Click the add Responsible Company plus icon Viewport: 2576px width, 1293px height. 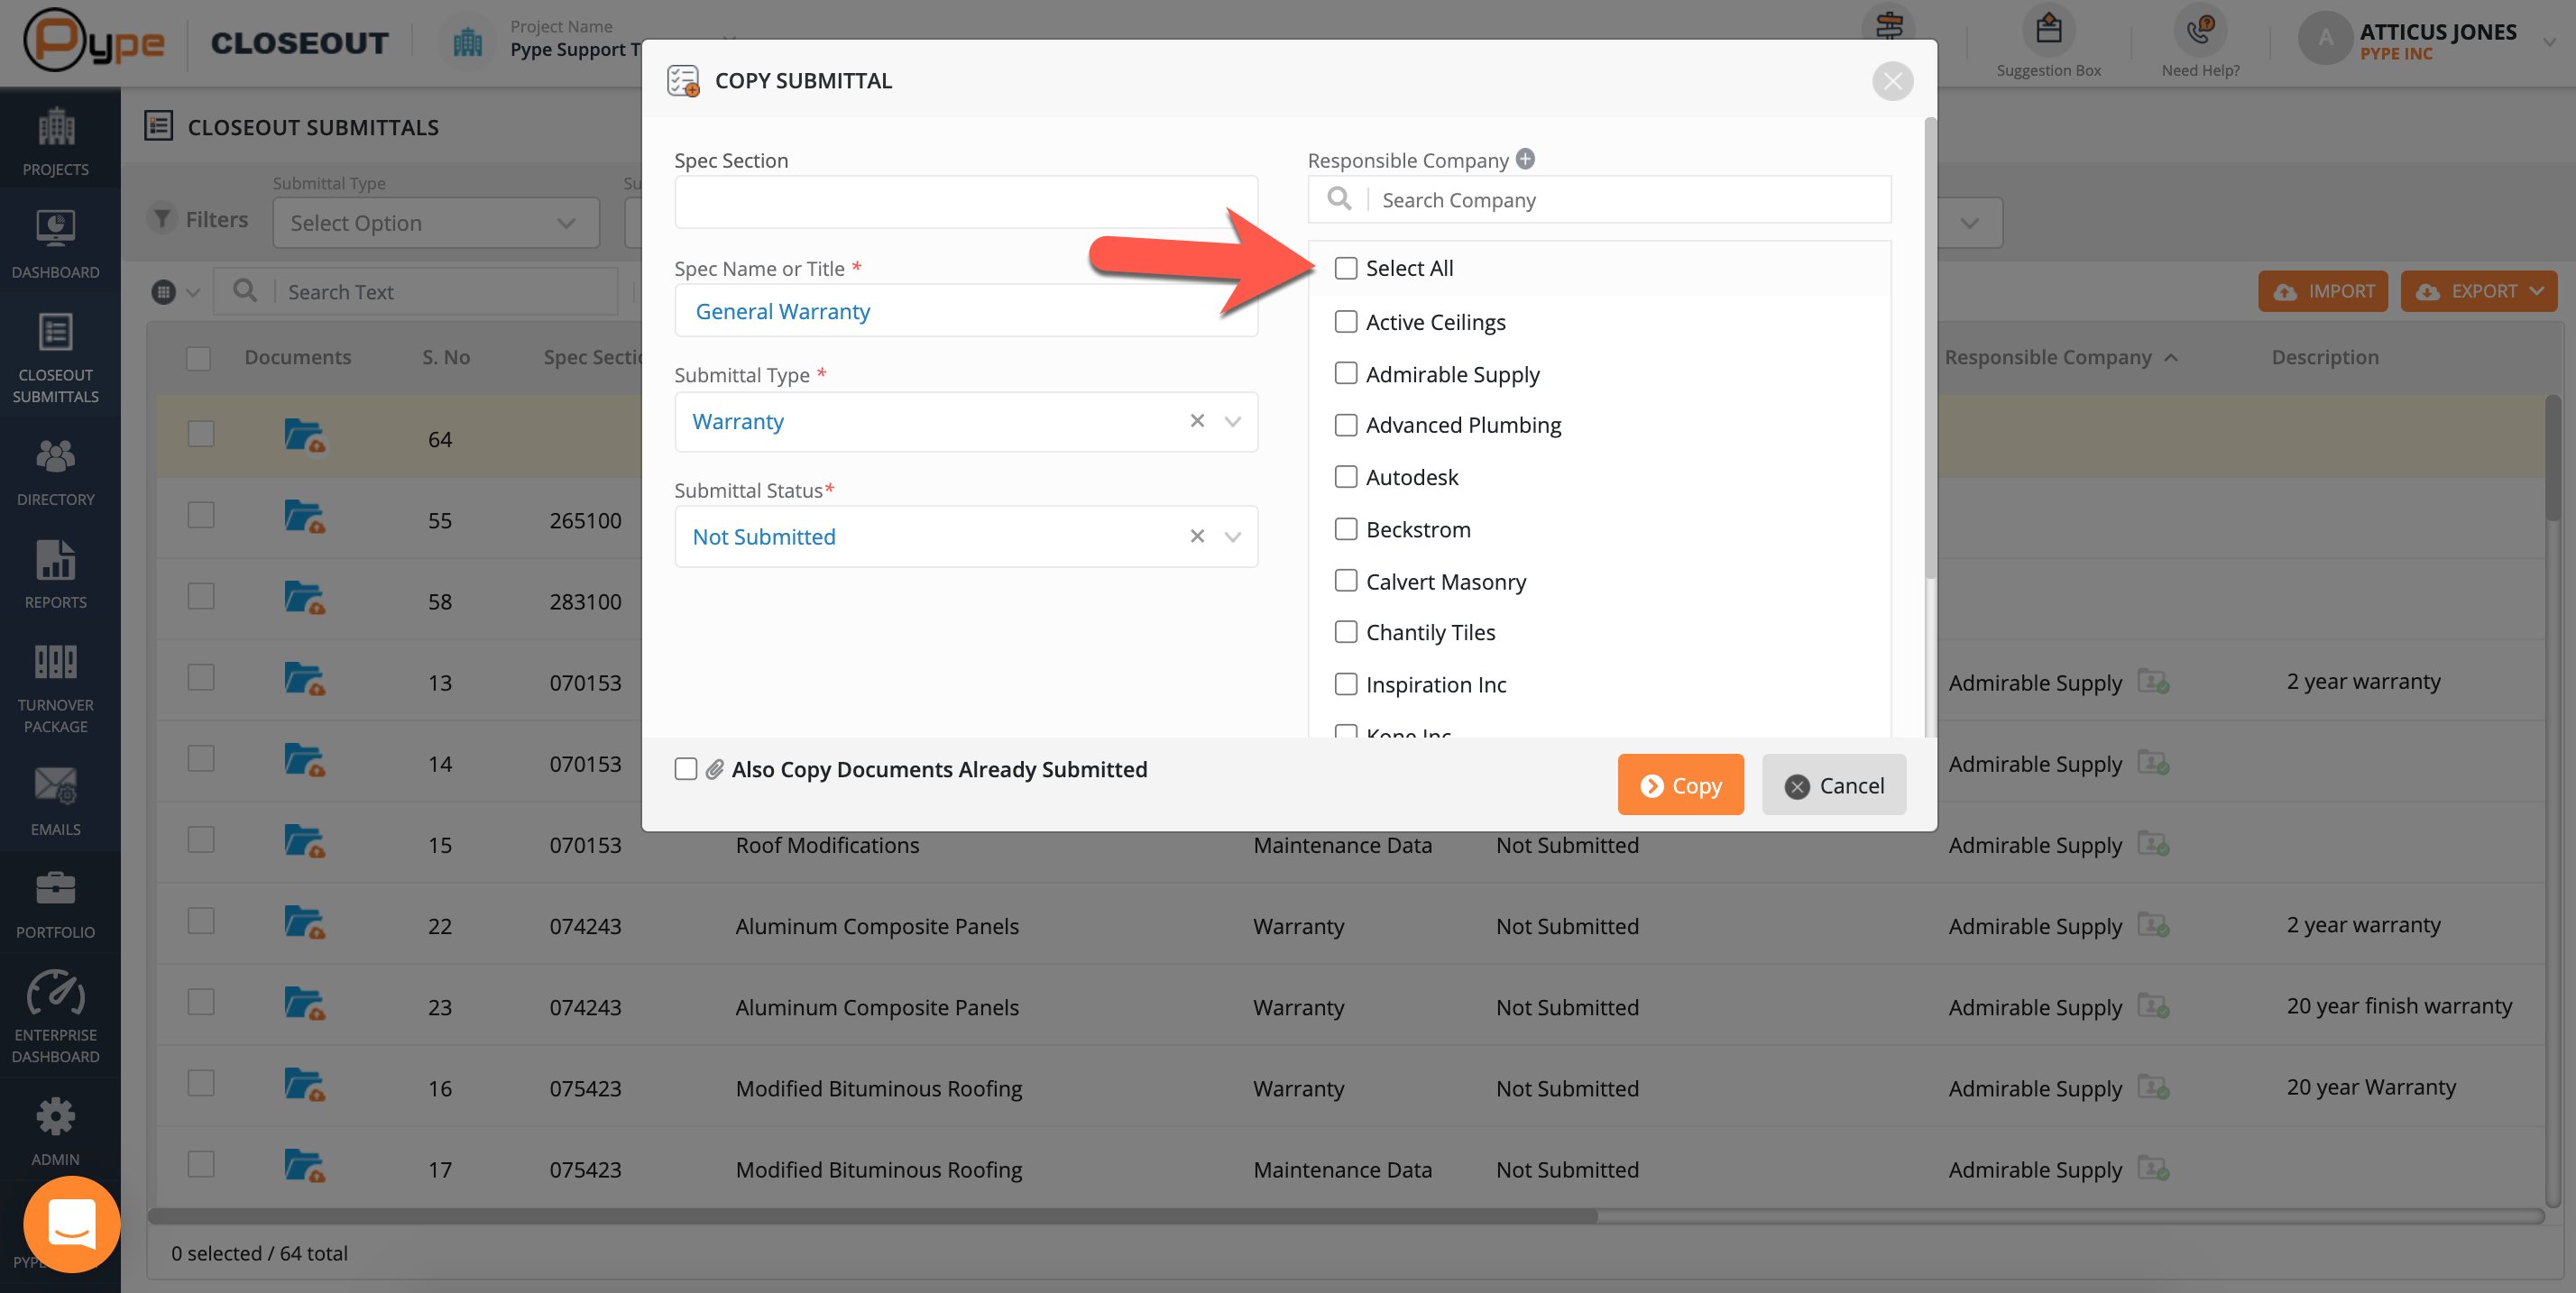pos(1525,159)
